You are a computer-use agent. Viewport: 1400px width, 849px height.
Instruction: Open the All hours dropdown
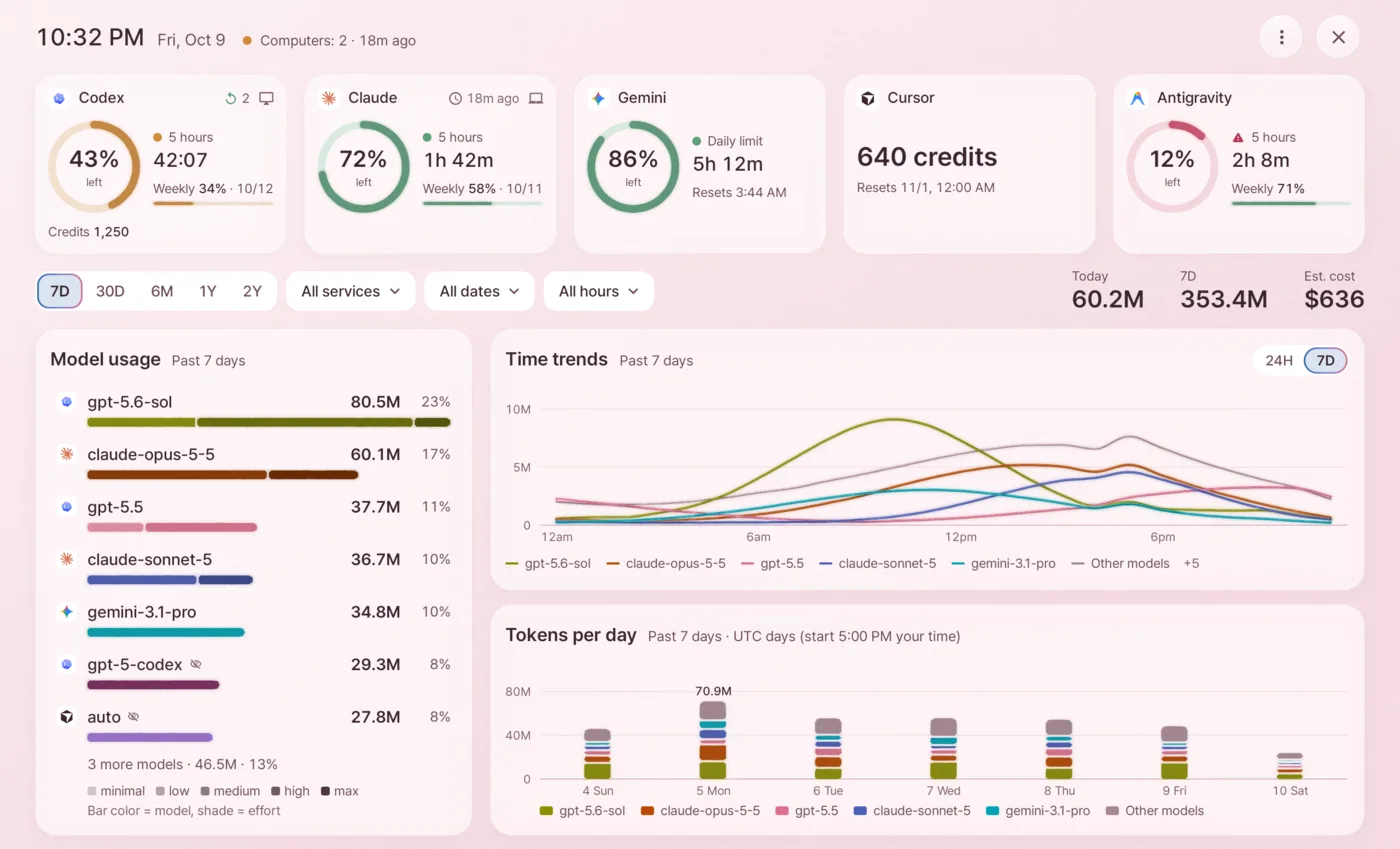pos(598,291)
